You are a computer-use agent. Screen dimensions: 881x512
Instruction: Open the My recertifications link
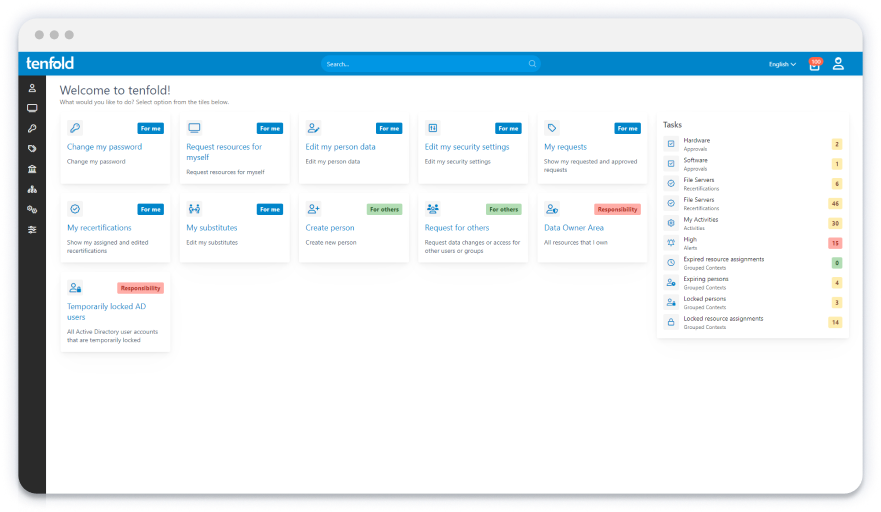pos(99,228)
